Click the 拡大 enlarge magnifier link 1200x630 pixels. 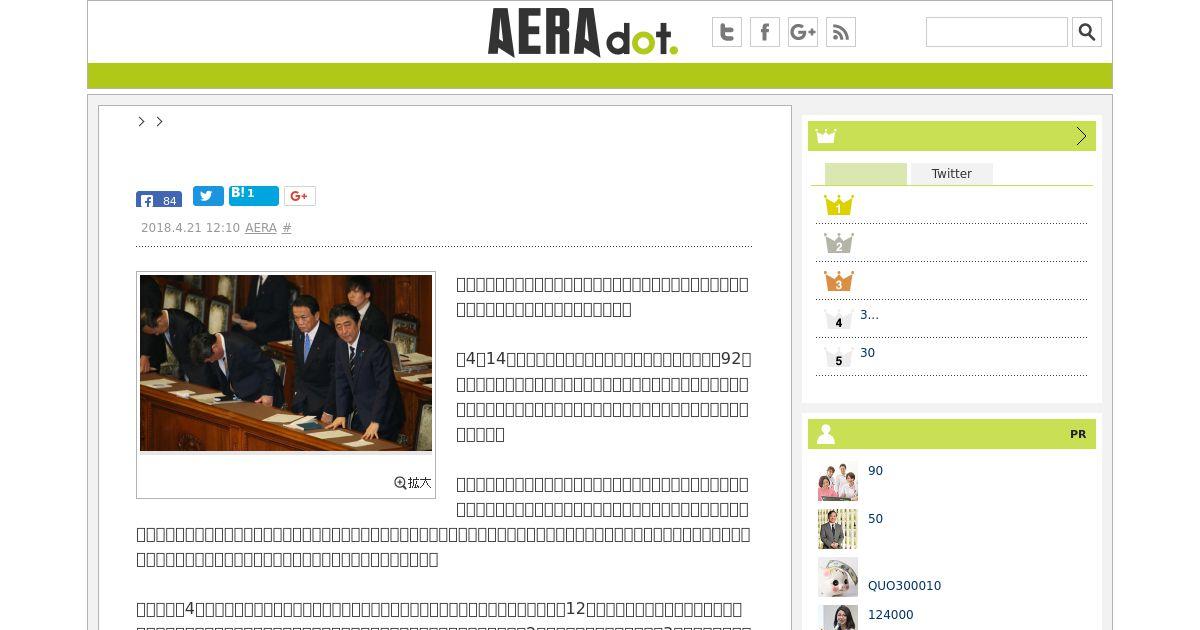pyautogui.click(x=413, y=482)
